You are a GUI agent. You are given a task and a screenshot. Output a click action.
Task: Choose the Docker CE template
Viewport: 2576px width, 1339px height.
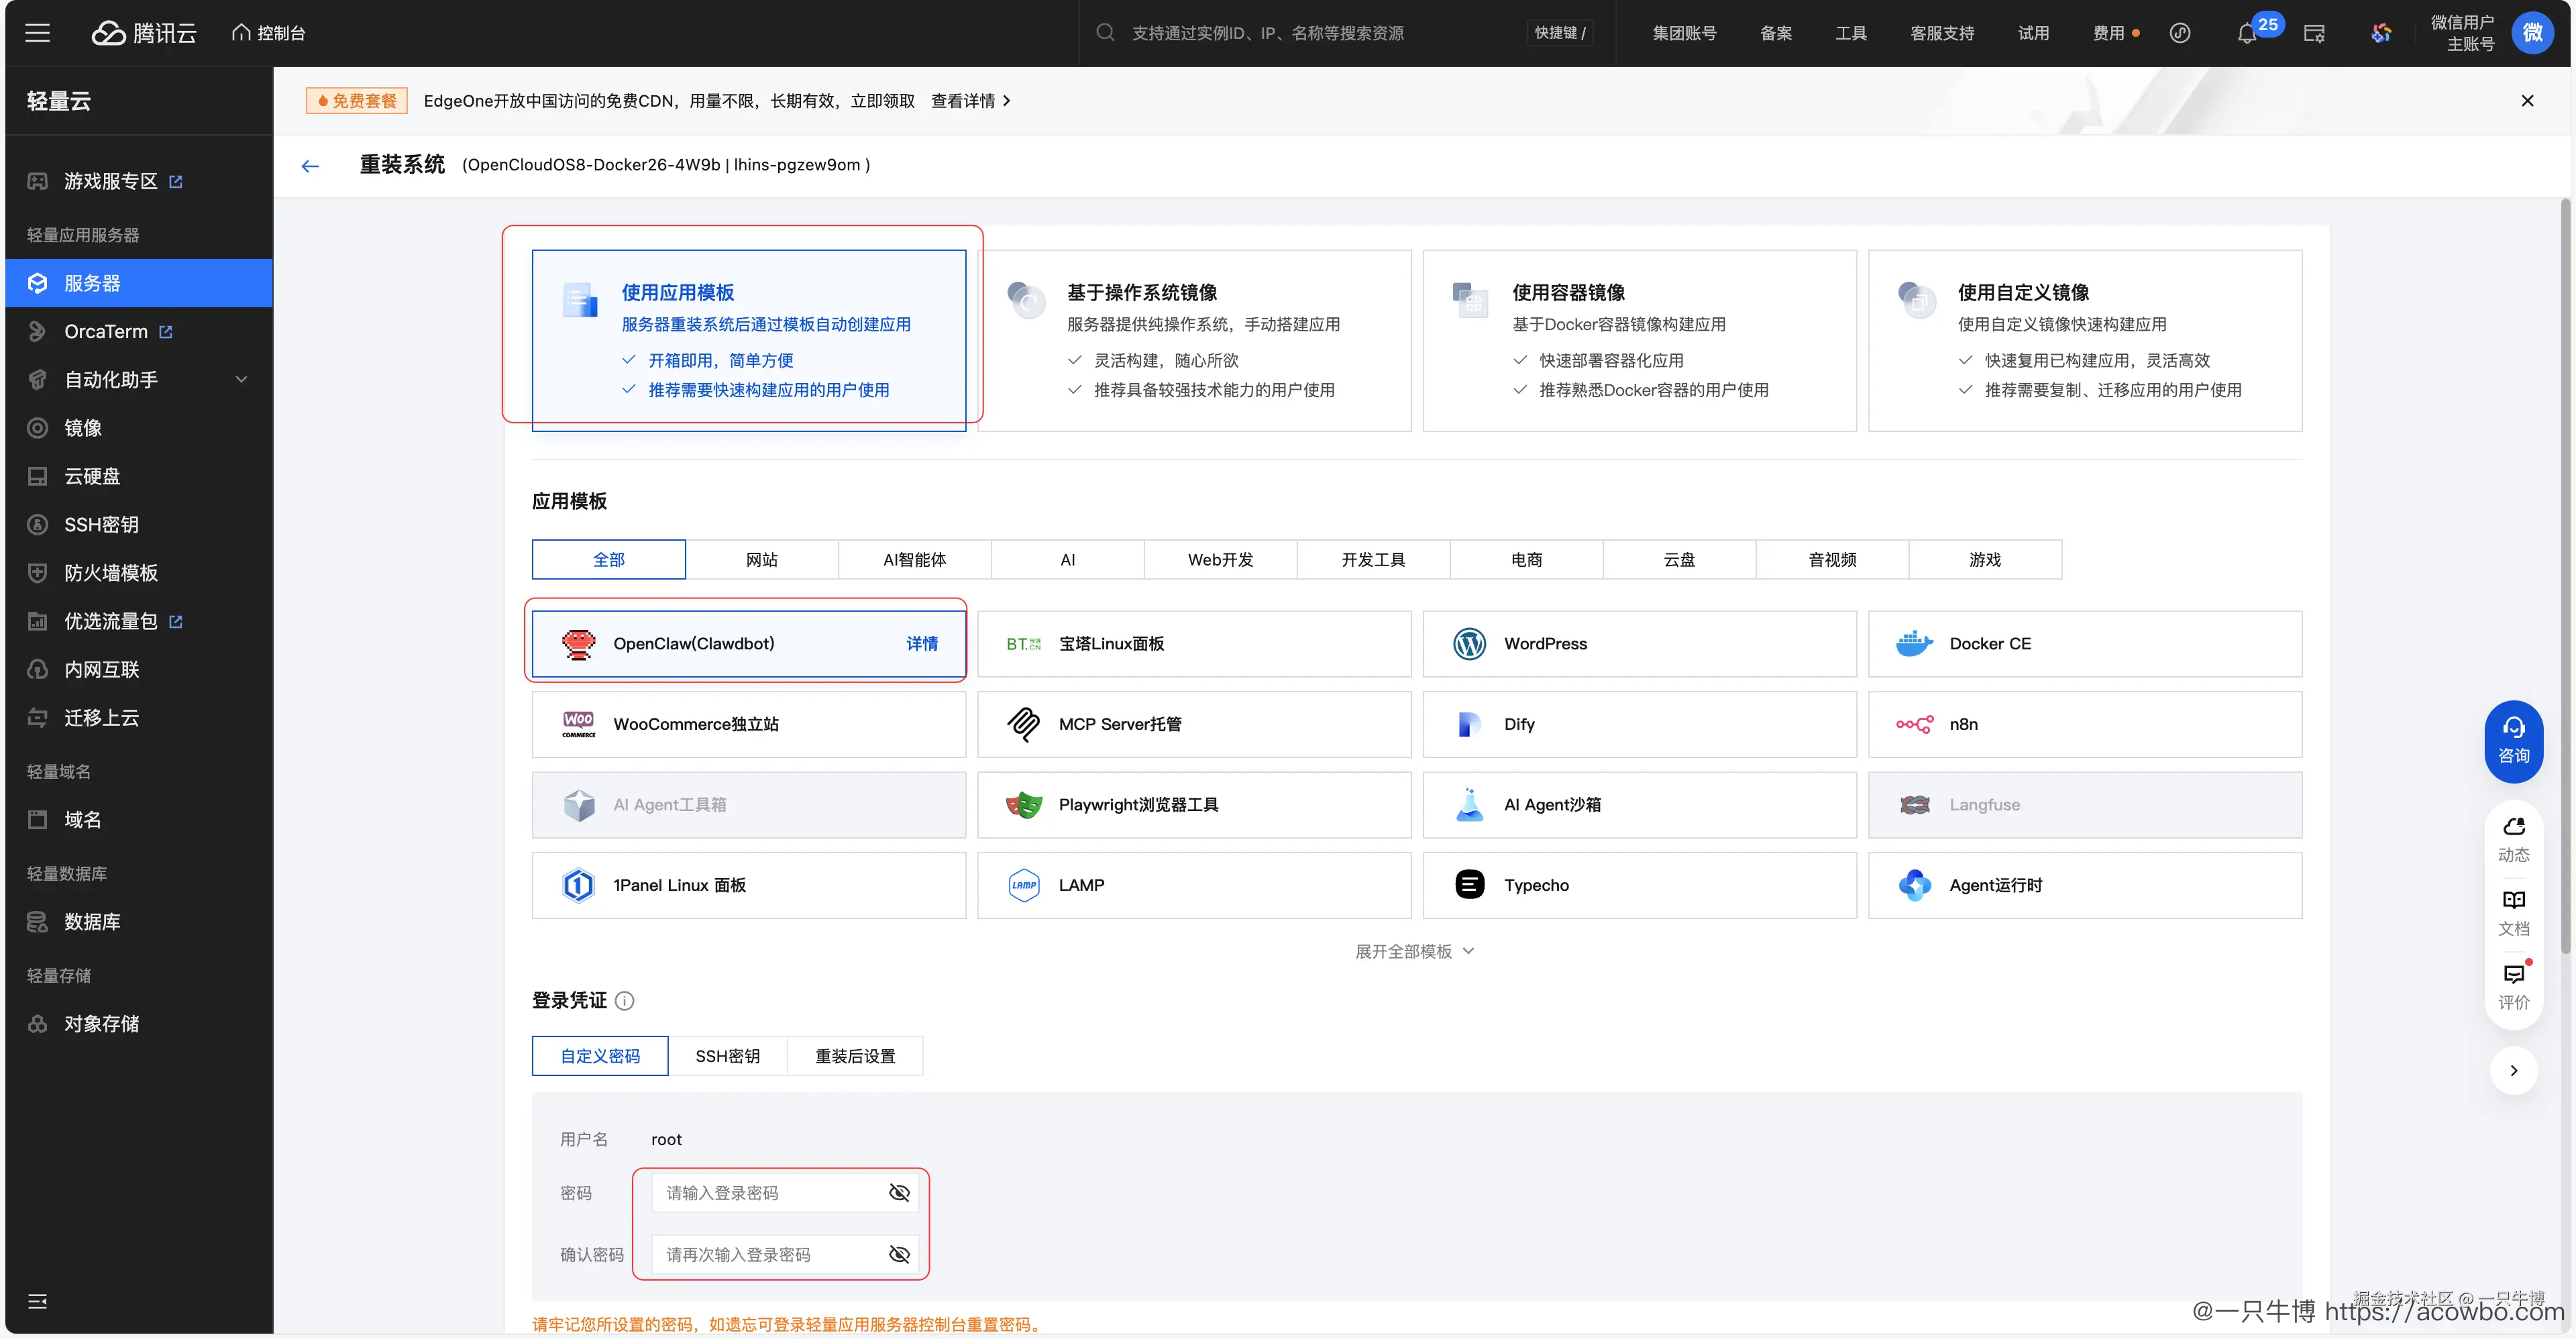click(2085, 643)
